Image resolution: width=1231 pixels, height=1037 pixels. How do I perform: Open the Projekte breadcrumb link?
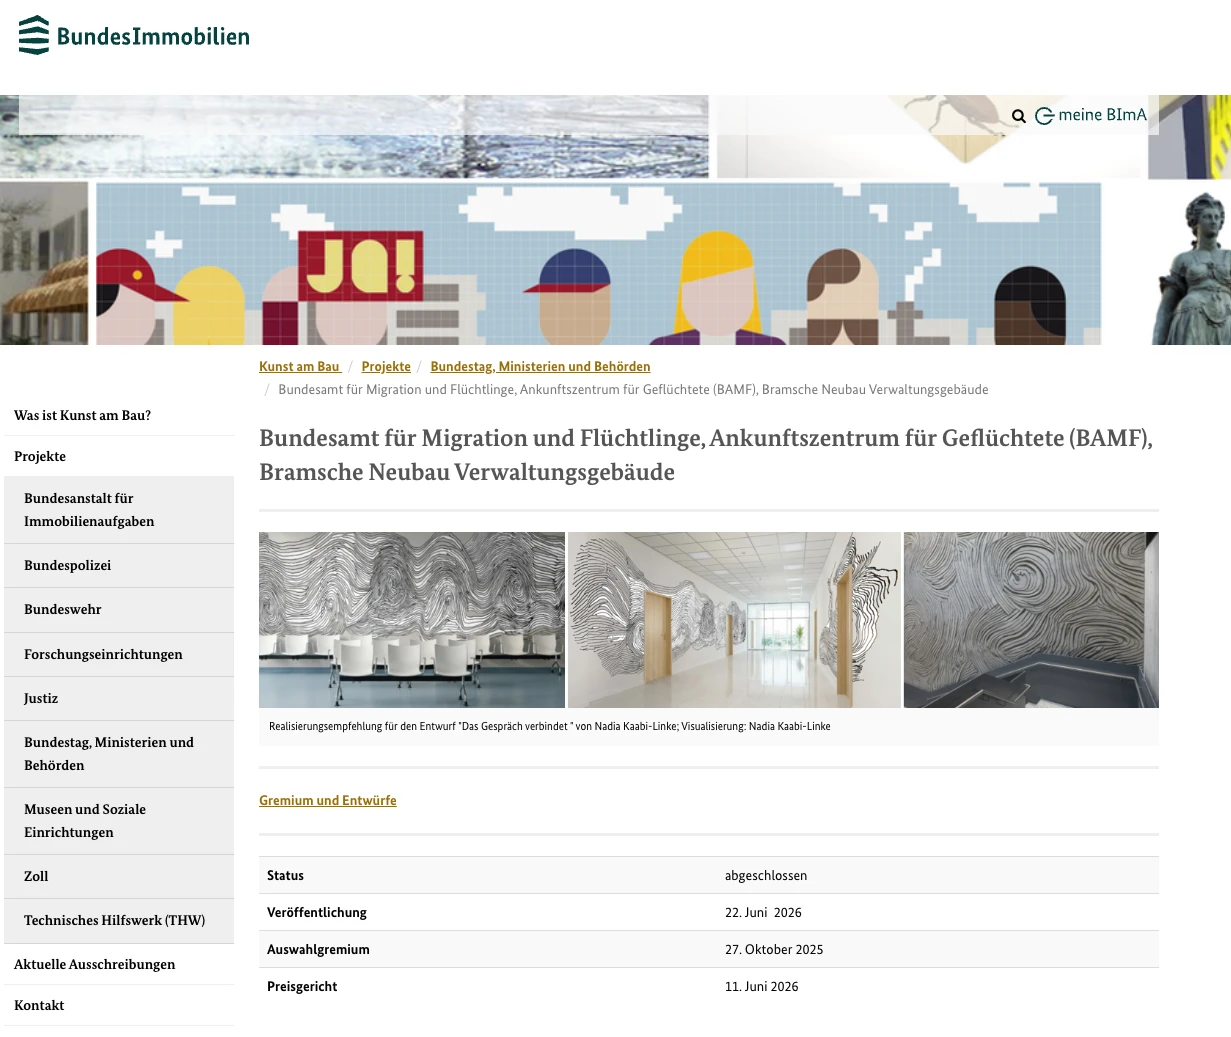pos(386,367)
